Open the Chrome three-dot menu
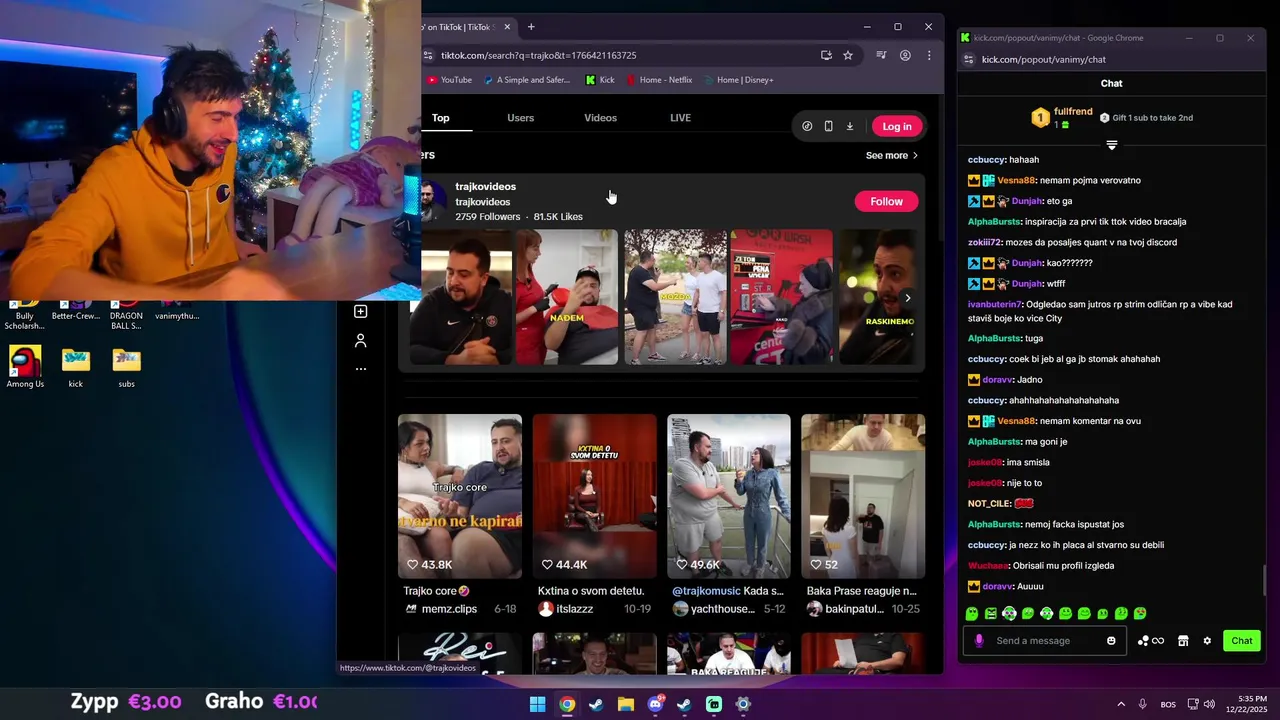Viewport: 1280px width, 720px height. [929, 55]
